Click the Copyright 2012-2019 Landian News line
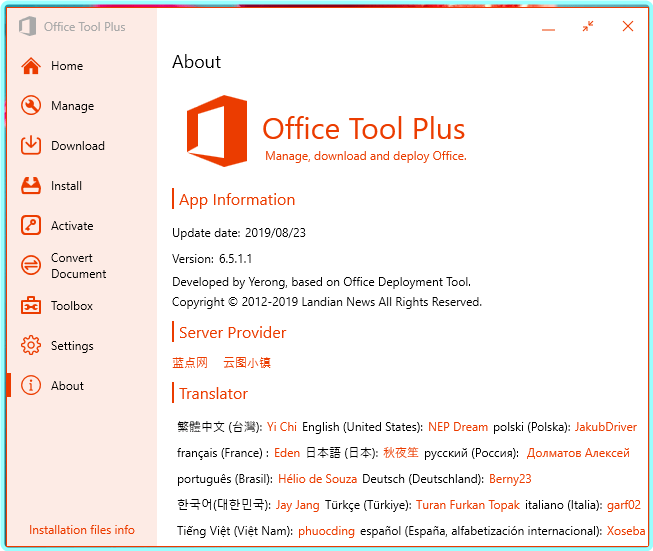The width and height of the screenshot is (653, 551). tap(327, 302)
